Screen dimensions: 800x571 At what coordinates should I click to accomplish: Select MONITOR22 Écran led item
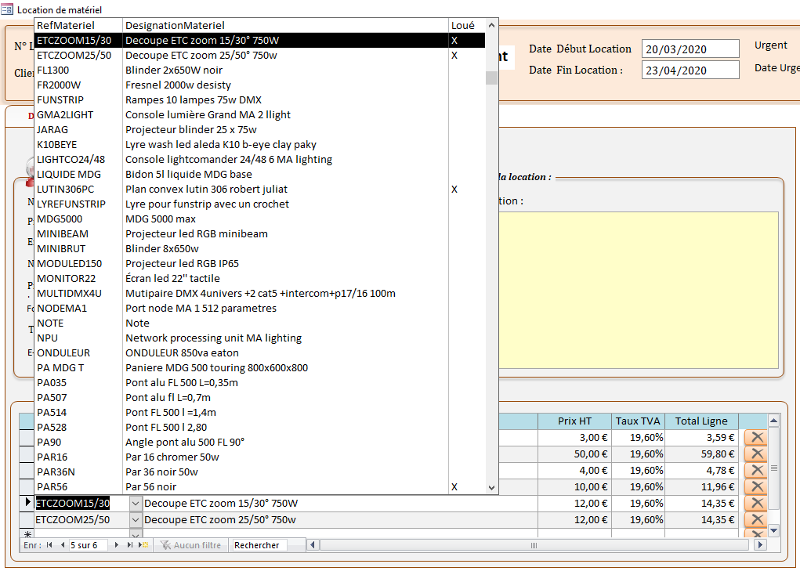(260, 278)
